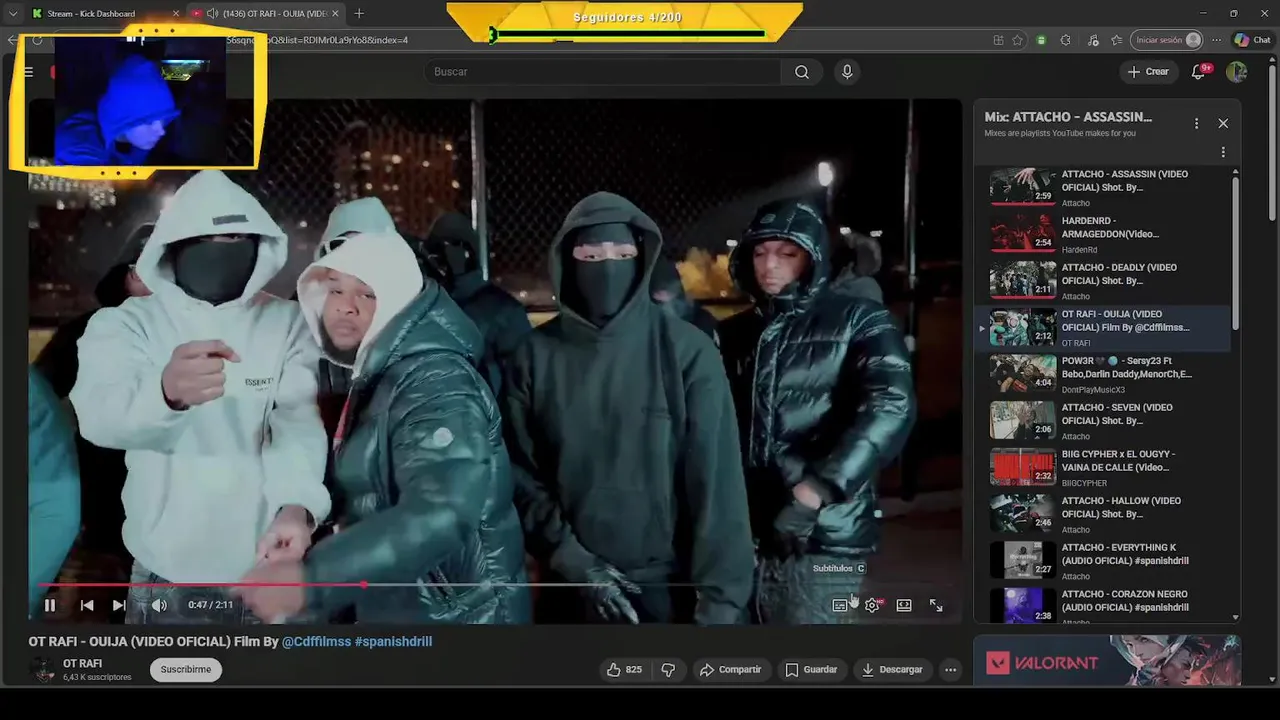Play ATTACHO - ASSASSIN from the mix
The image size is (1280, 720).
tap(1104, 187)
